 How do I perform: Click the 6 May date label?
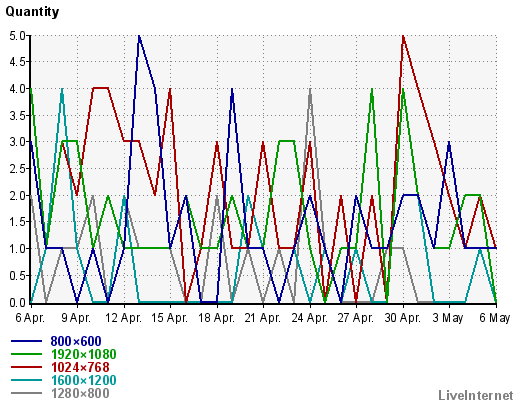click(495, 318)
